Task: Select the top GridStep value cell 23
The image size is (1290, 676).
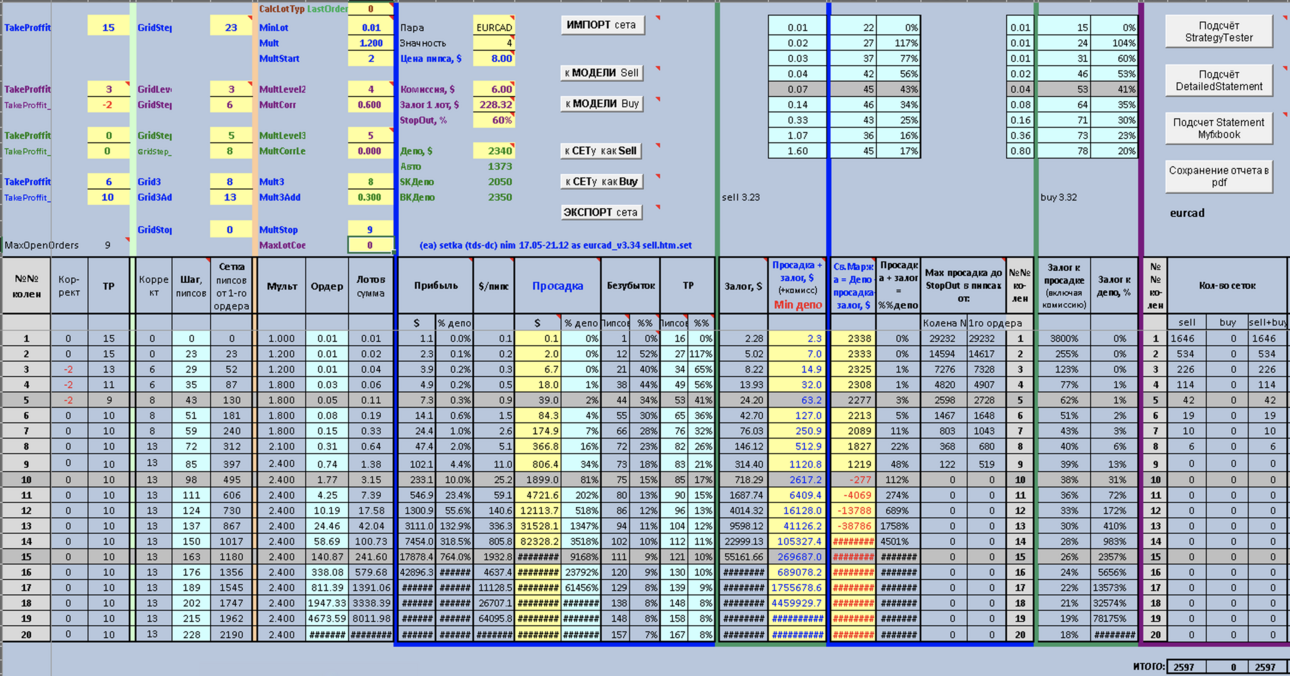Action: (x=231, y=28)
